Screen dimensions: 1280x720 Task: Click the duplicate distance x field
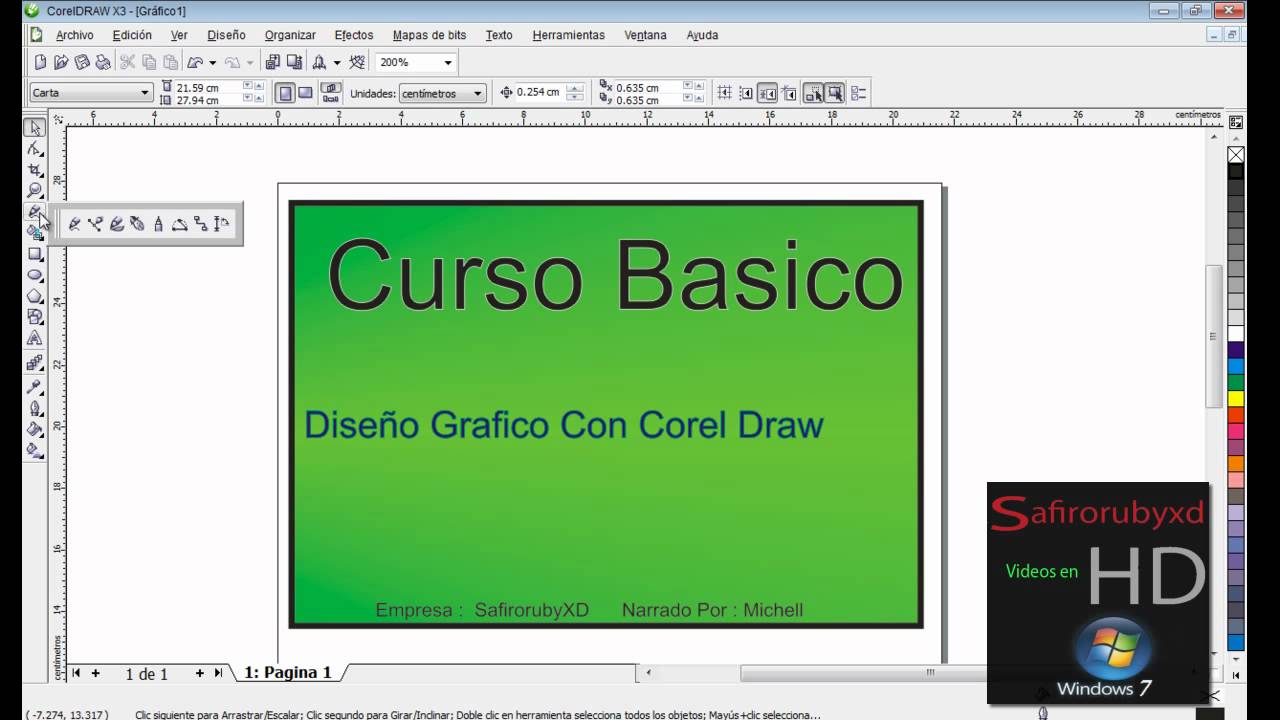(x=649, y=87)
